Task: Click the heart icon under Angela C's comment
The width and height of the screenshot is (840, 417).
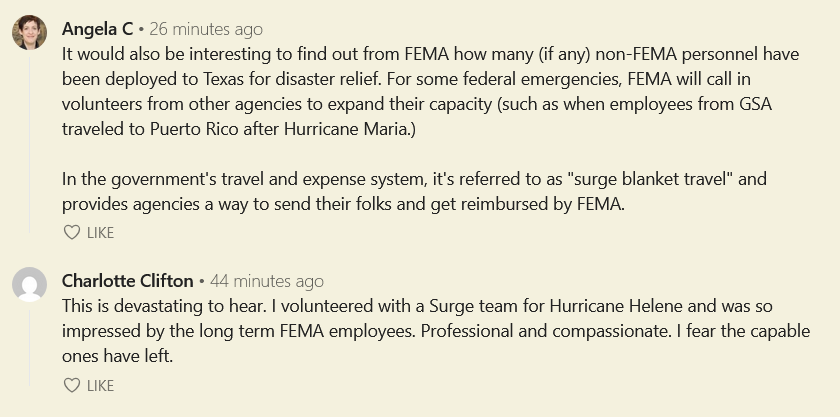Action: pos(72,233)
